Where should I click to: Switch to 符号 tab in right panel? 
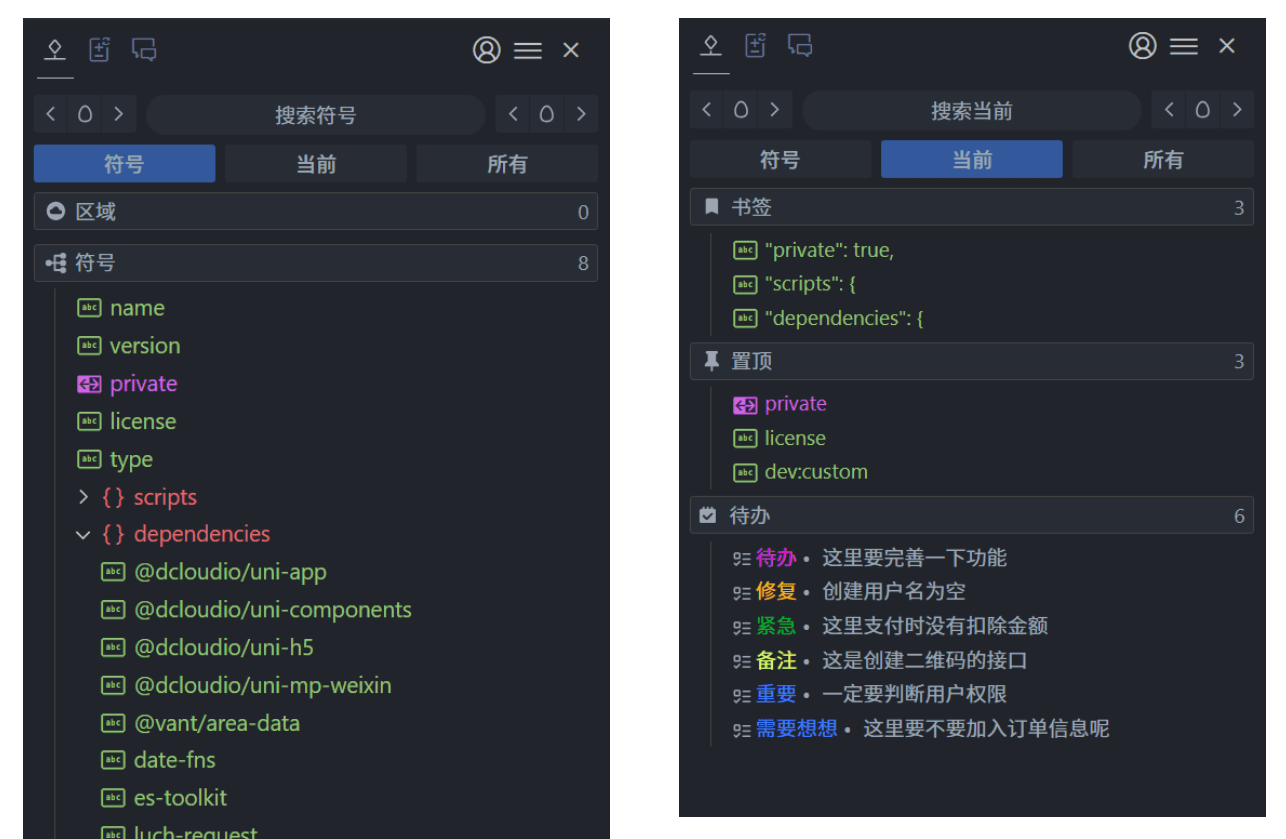click(x=780, y=159)
